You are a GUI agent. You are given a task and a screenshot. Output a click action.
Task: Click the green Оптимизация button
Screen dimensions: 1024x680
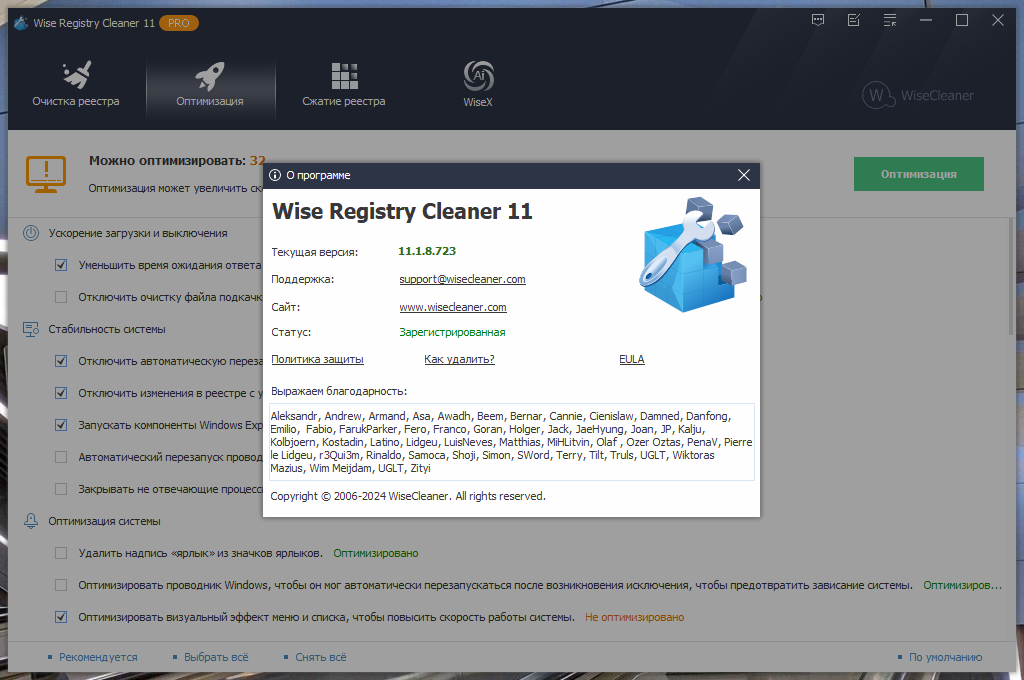919,174
